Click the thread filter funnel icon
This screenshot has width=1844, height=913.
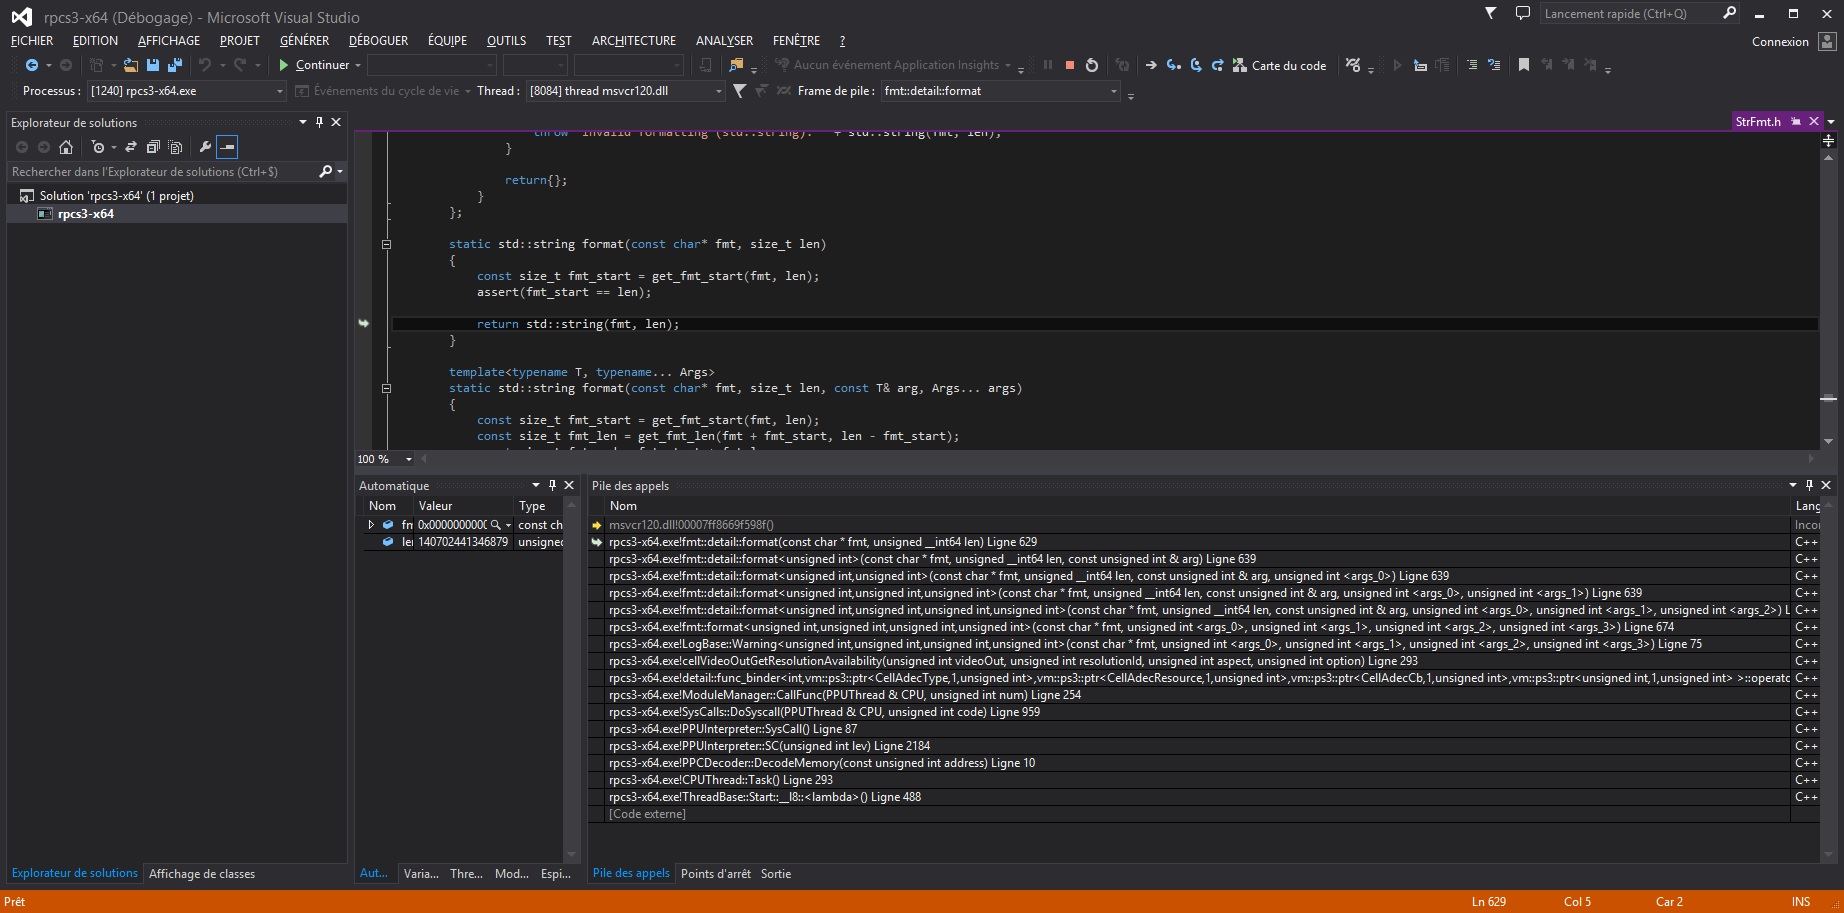[739, 91]
